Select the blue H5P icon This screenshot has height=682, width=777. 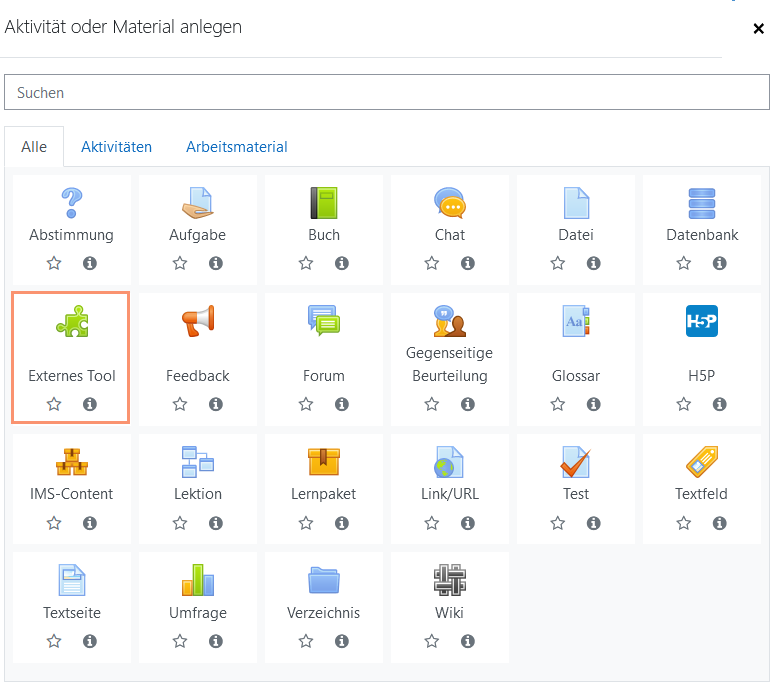tap(702, 321)
